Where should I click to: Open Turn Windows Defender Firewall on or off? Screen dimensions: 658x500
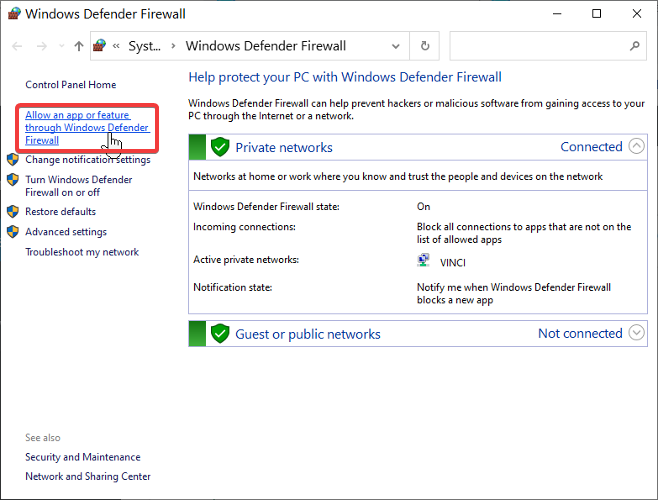pos(78,186)
